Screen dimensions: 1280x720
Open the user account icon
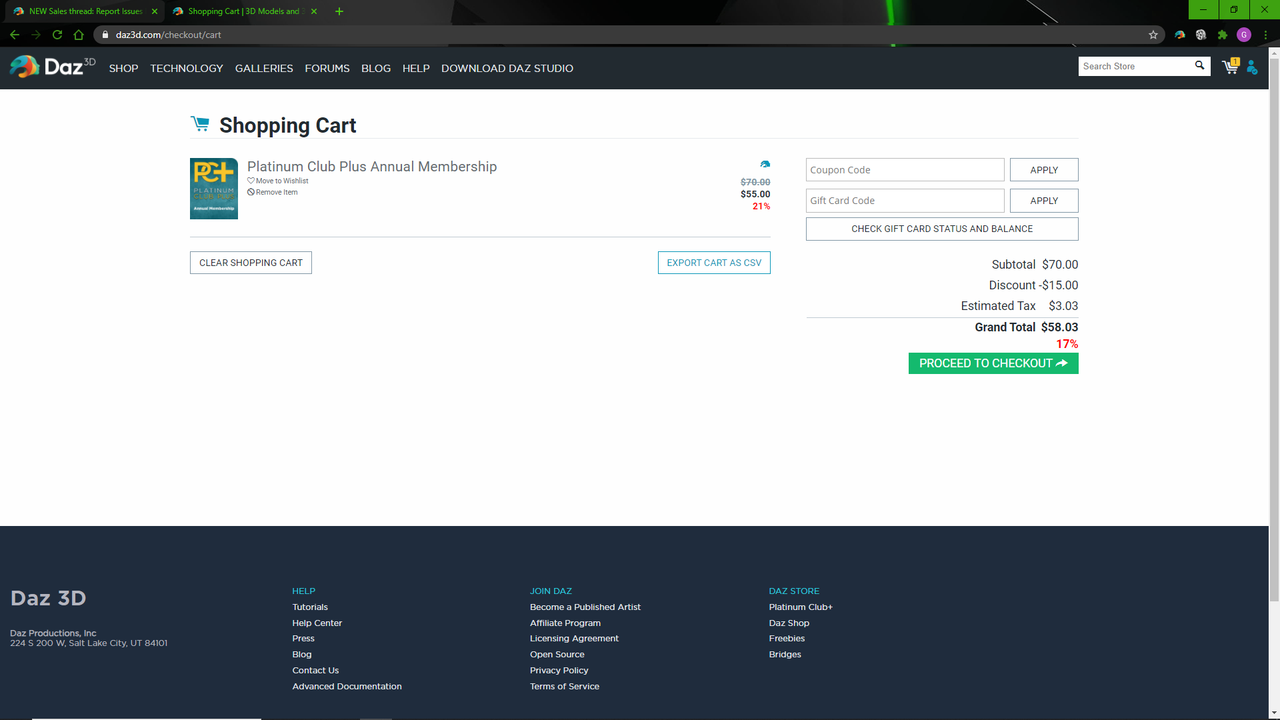pyautogui.click(x=1251, y=67)
